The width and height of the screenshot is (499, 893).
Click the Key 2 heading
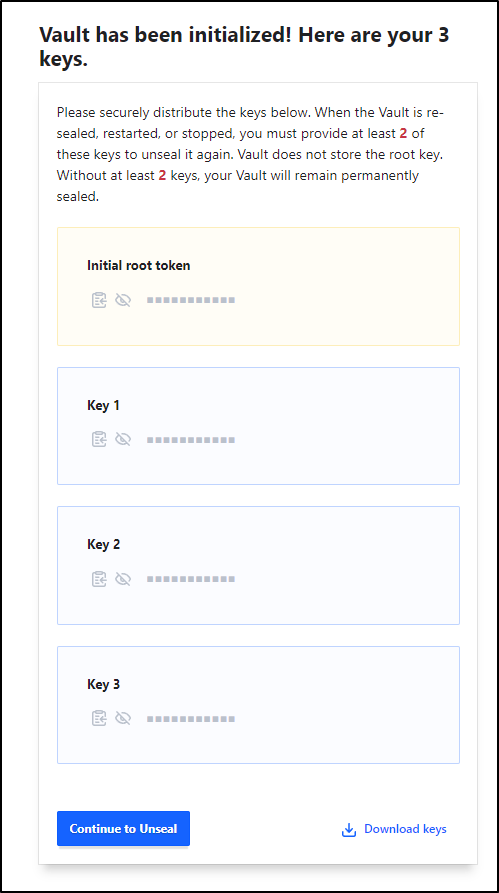coord(104,544)
